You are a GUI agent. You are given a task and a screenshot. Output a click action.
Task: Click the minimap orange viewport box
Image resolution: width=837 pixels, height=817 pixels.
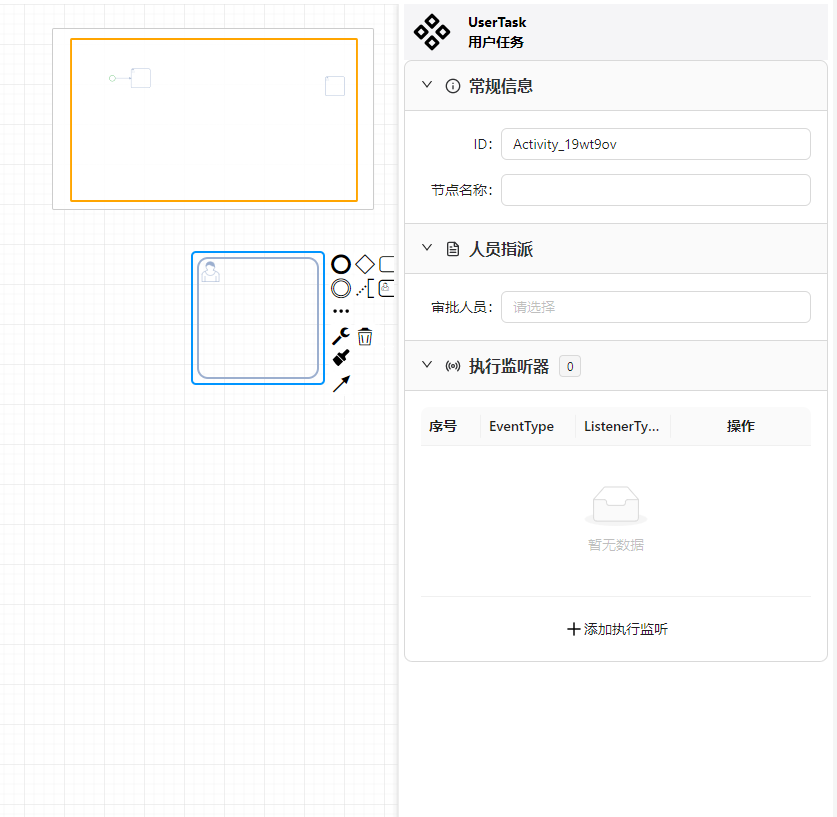[214, 120]
